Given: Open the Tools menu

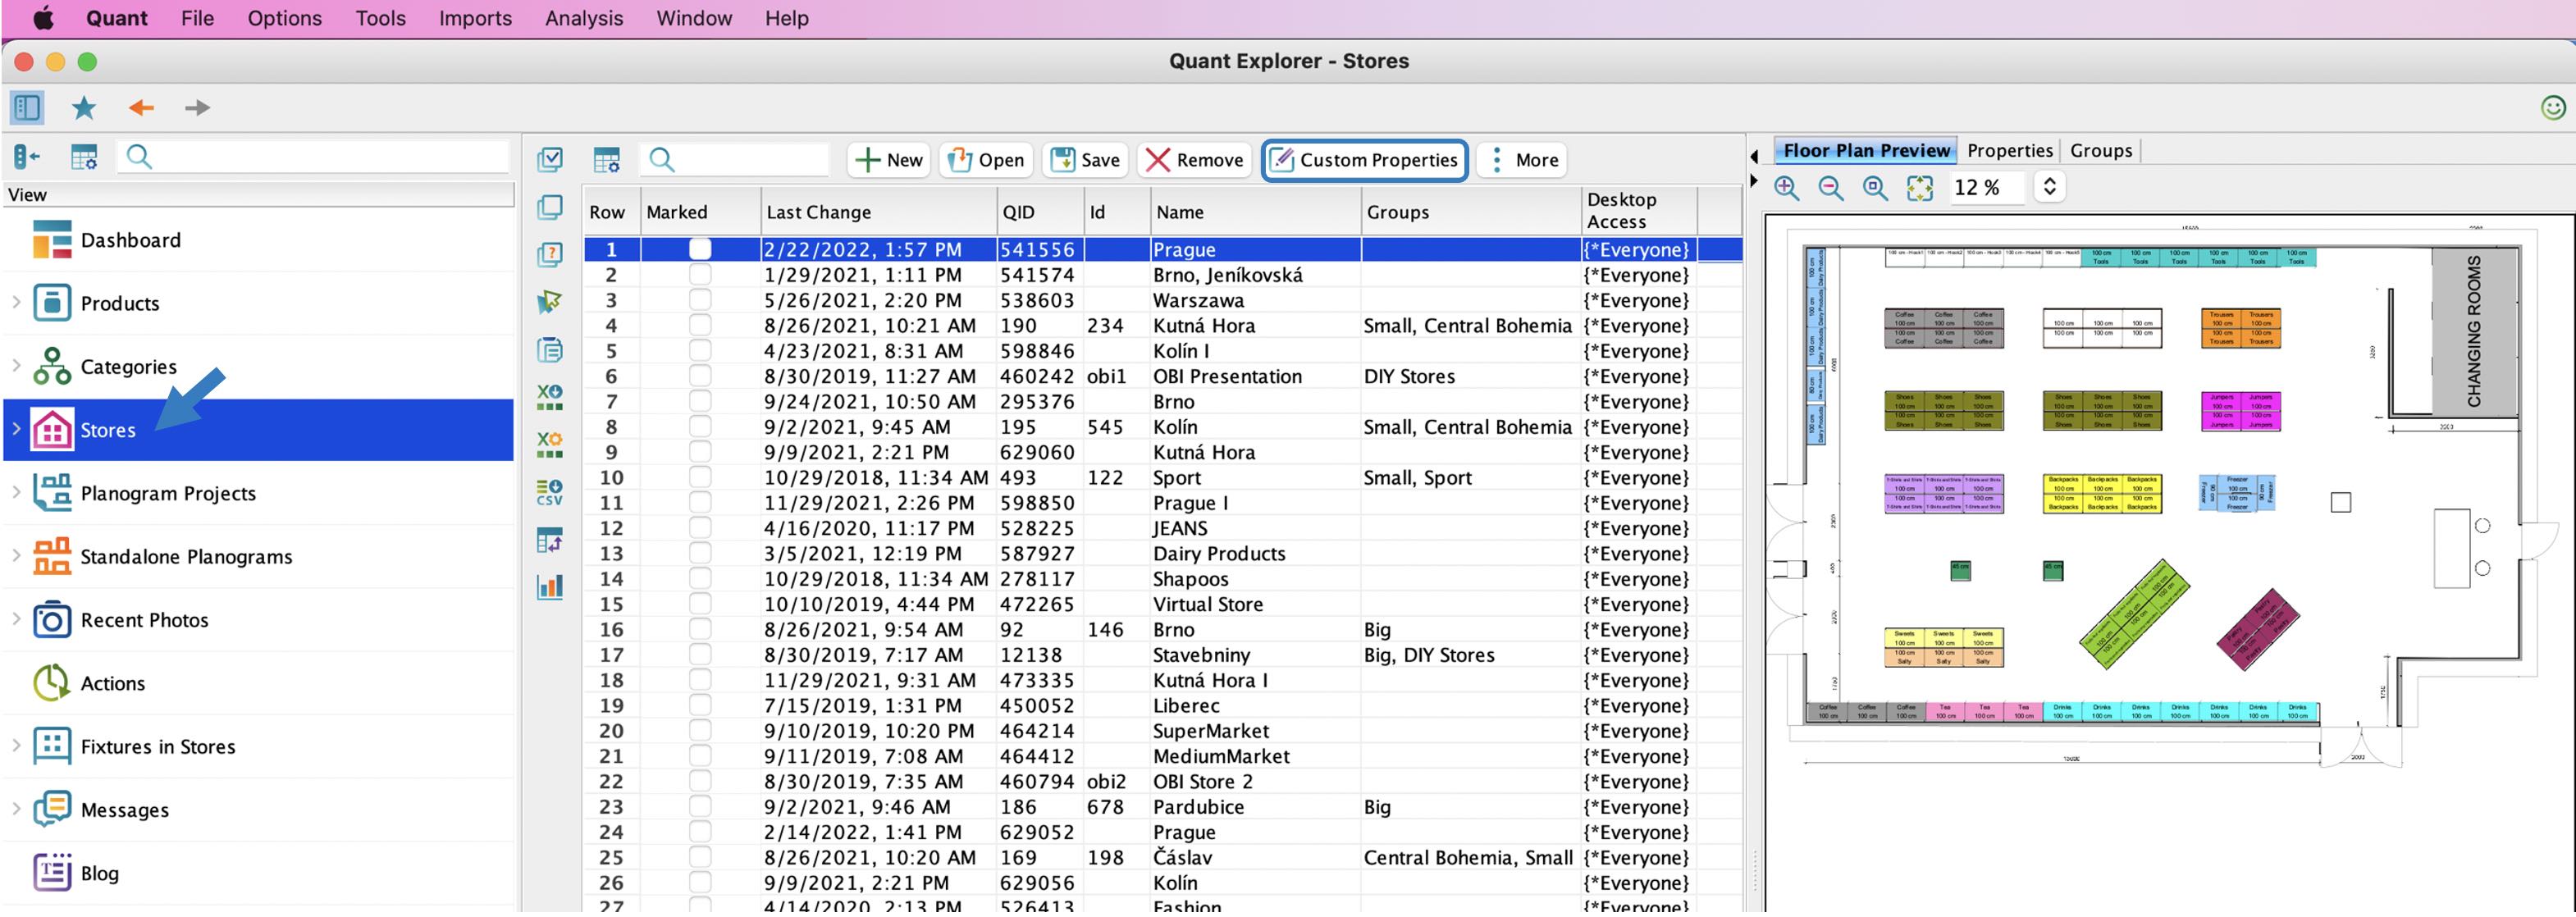Looking at the screenshot, I should 380,18.
